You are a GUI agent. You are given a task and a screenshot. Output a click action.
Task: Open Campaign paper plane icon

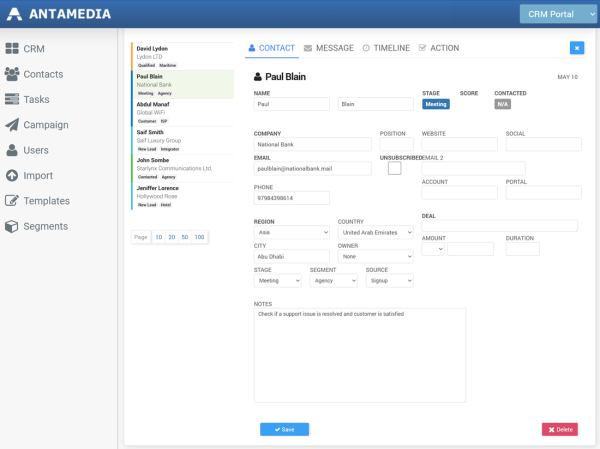click(x=12, y=125)
